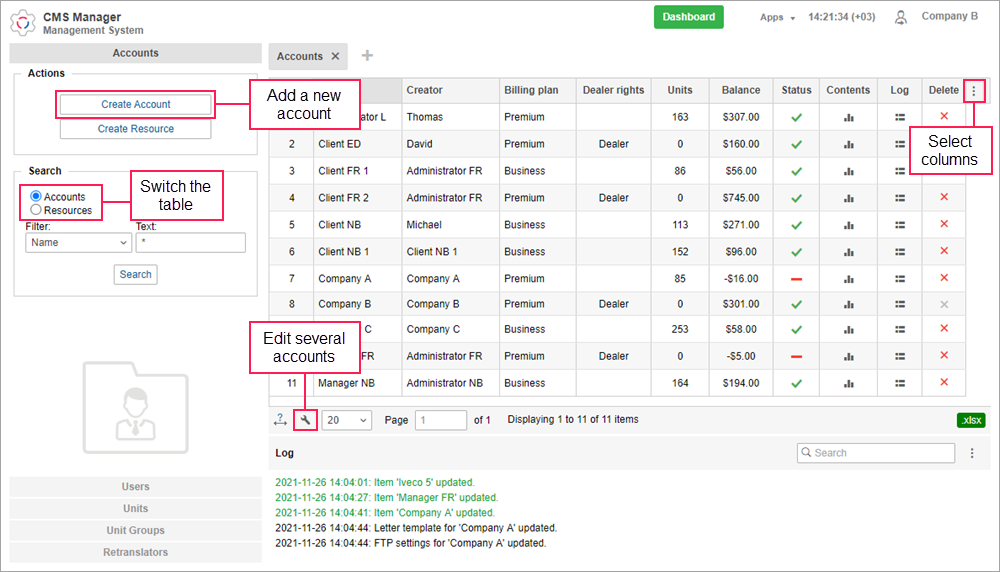Delete the Client NB account
Screen dimensions: 1000x572
[944, 224]
